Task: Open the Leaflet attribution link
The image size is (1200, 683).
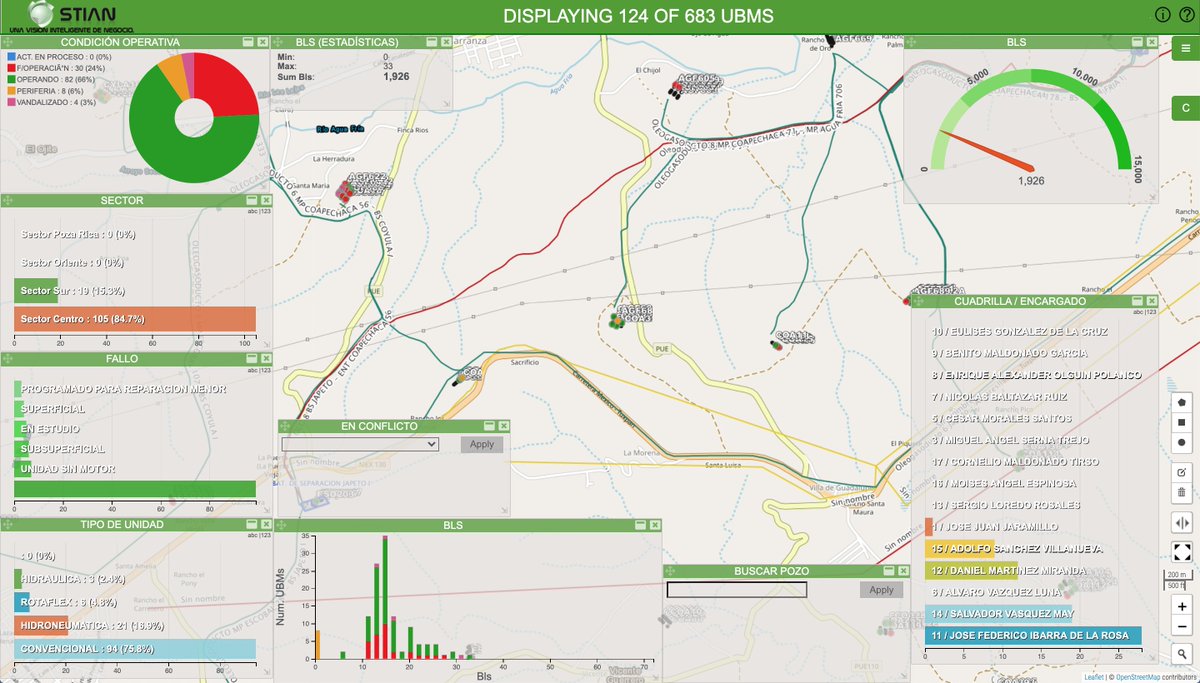Action: [x=1094, y=677]
